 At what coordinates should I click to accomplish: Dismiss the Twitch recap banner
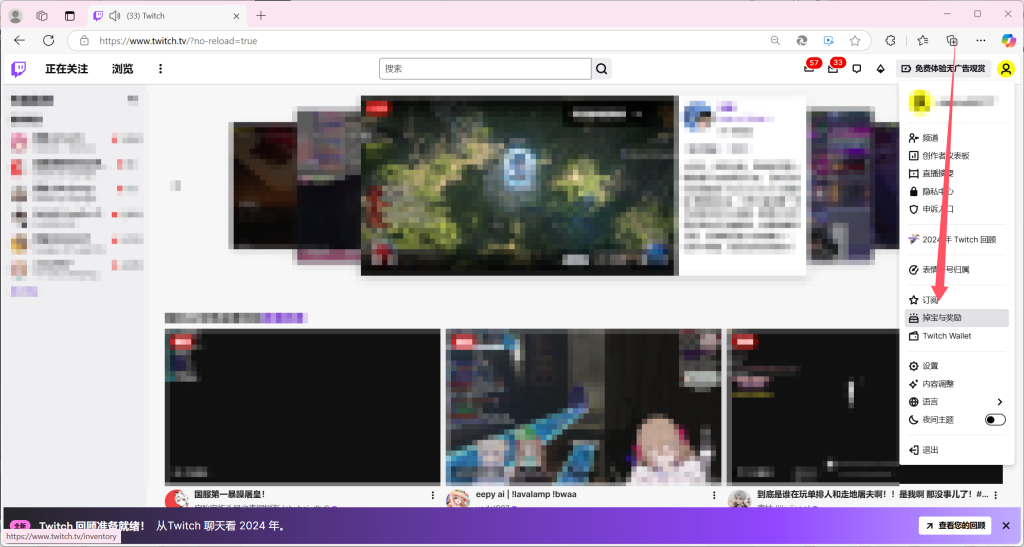1006,525
